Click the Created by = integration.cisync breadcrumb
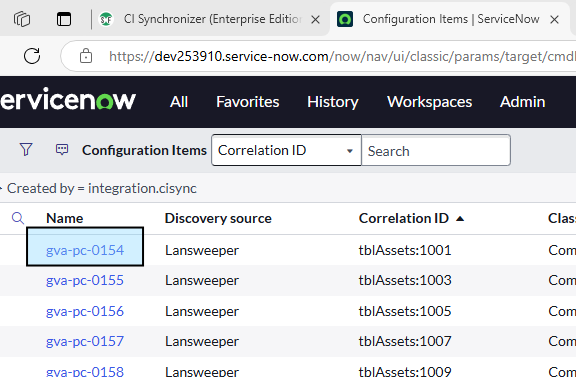 point(102,188)
